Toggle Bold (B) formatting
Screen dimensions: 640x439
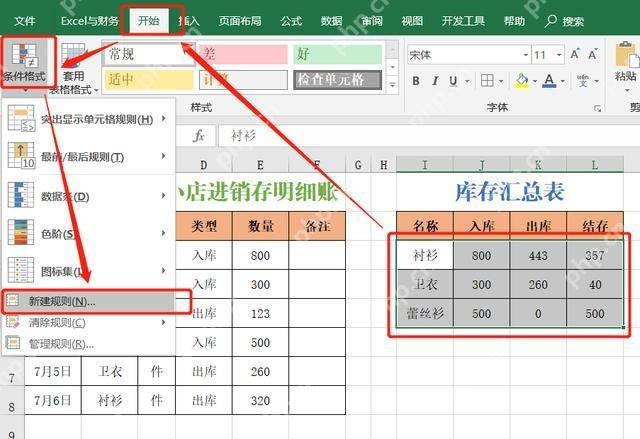click(x=416, y=81)
